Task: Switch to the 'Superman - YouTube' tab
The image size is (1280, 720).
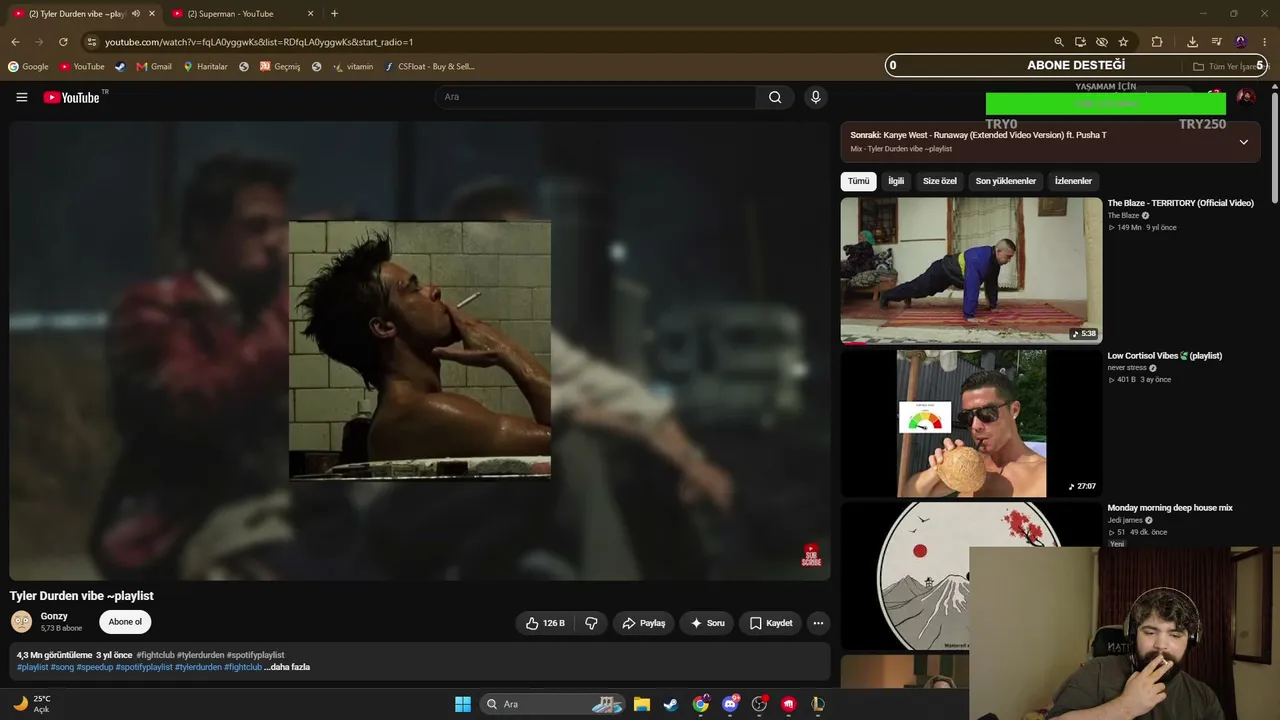Action: pos(240,14)
